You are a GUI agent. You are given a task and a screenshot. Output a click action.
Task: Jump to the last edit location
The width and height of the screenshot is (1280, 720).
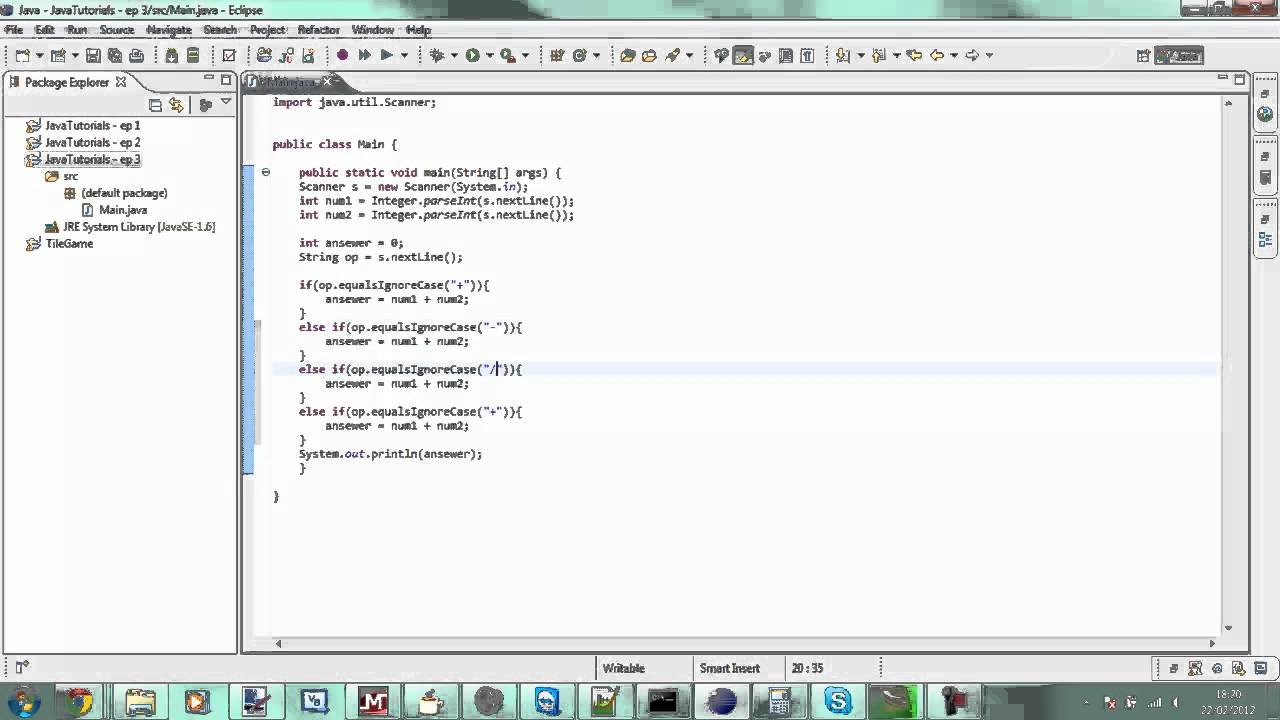click(x=914, y=56)
